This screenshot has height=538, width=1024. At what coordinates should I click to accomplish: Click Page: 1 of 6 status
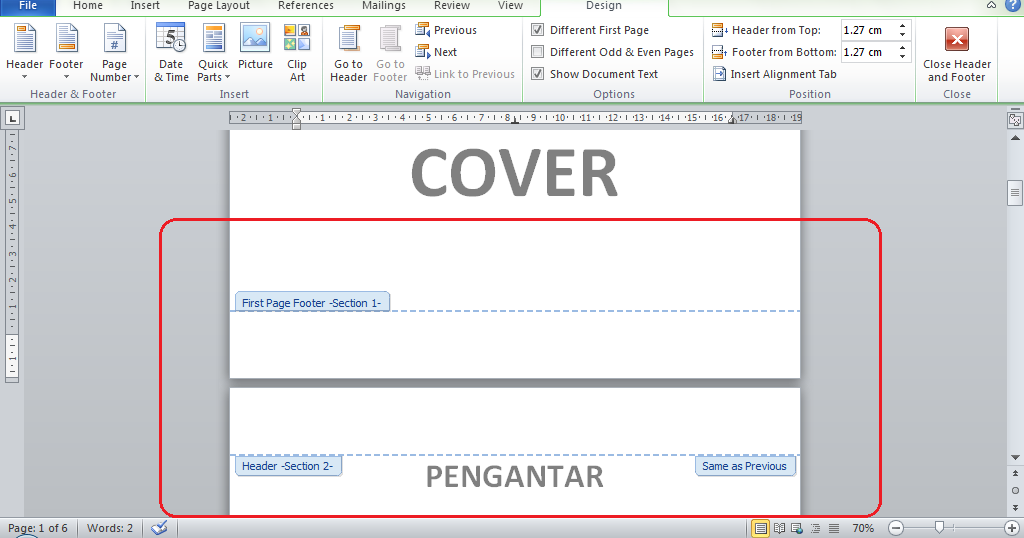[x=38, y=528]
